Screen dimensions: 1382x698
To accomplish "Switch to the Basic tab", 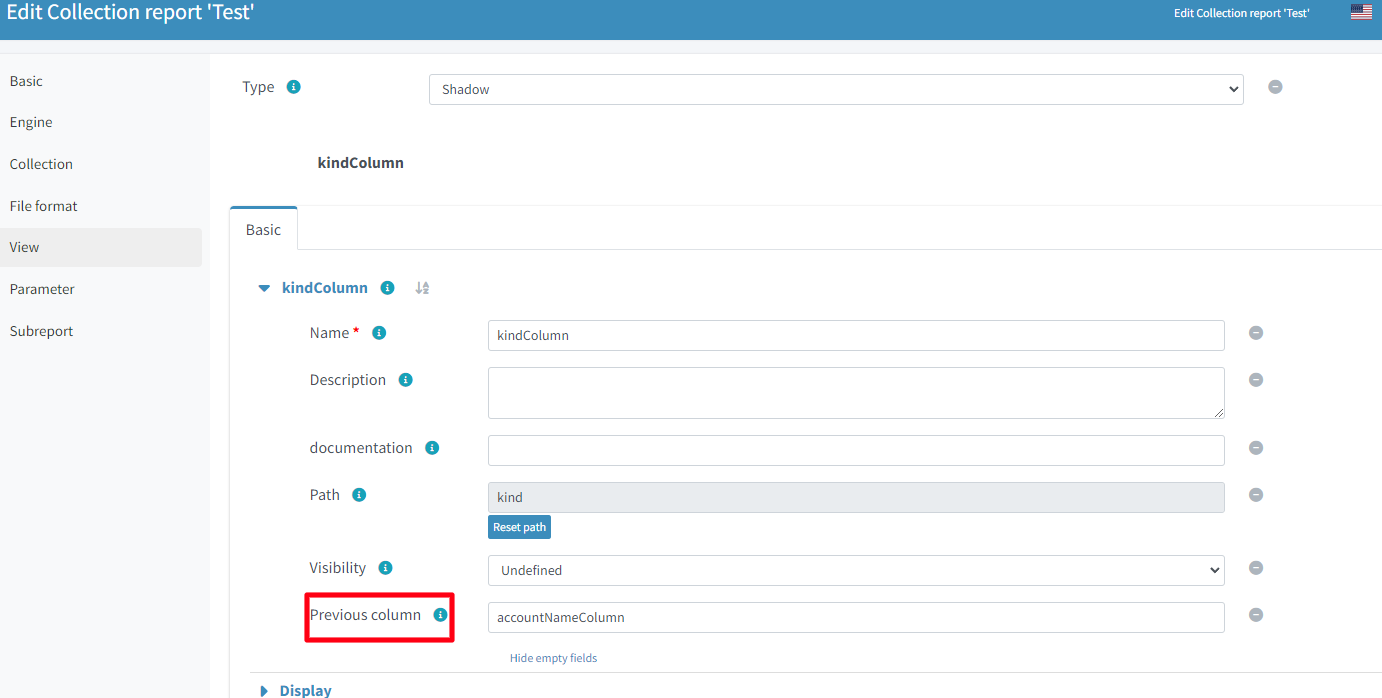I will [x=263, y=230].
